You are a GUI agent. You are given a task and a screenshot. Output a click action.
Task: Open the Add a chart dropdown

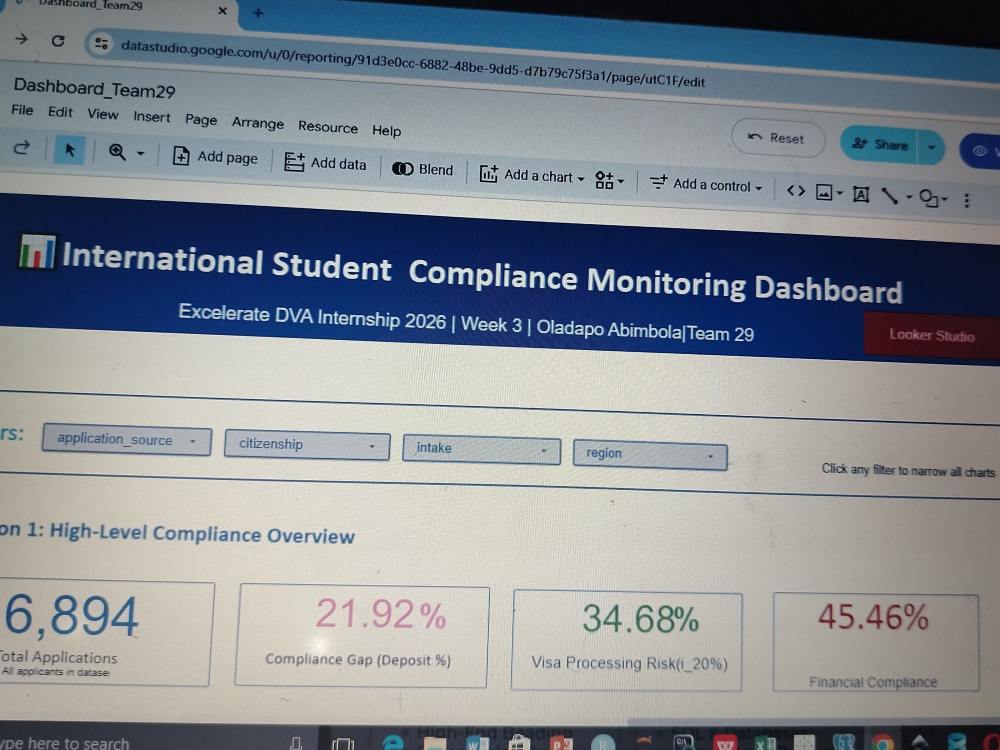[x=532, y=175]
